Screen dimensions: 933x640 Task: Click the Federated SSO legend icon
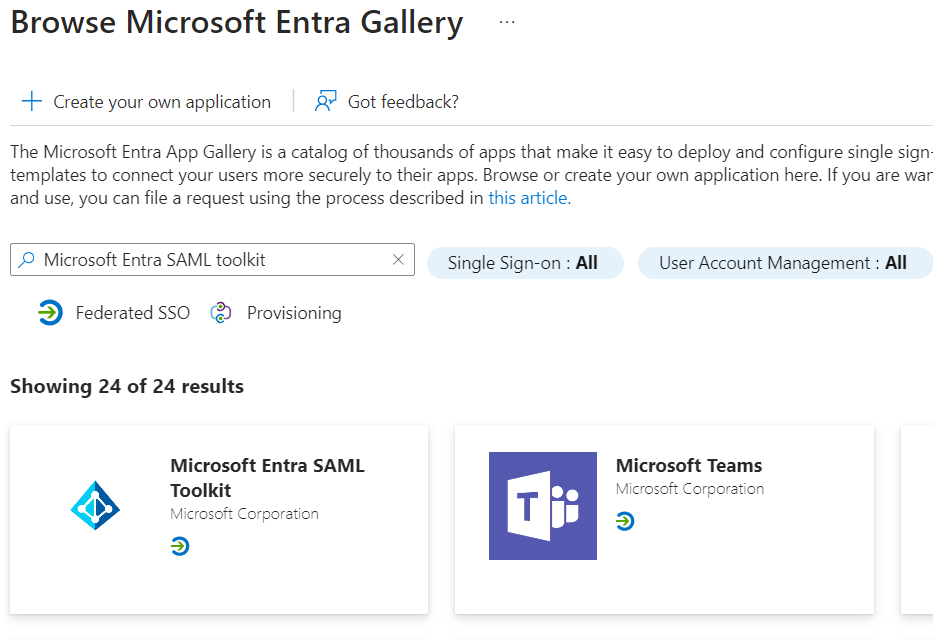(50, 313)
